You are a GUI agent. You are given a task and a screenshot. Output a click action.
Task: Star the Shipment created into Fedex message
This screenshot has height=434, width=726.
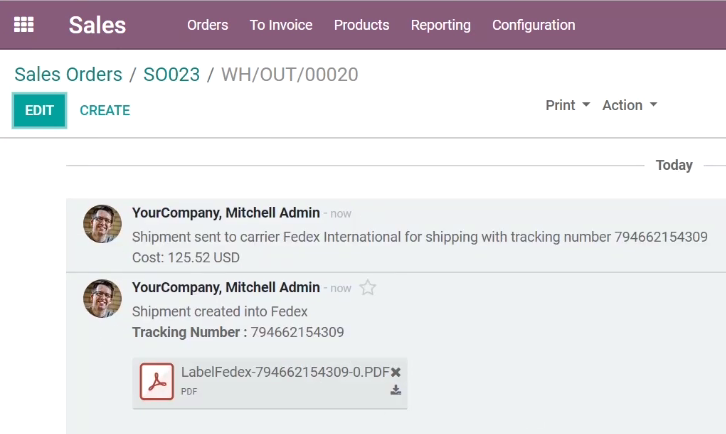[x=368, y=288]
